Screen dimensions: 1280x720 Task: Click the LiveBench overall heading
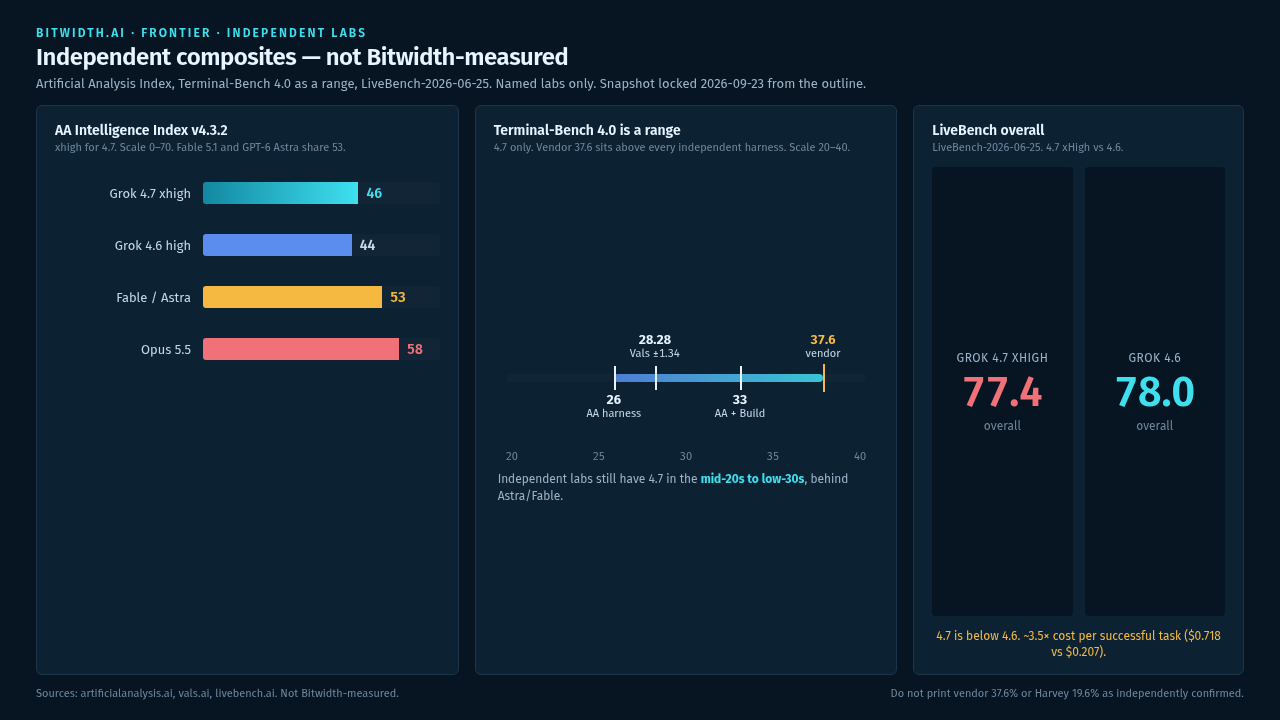[988, 130]
